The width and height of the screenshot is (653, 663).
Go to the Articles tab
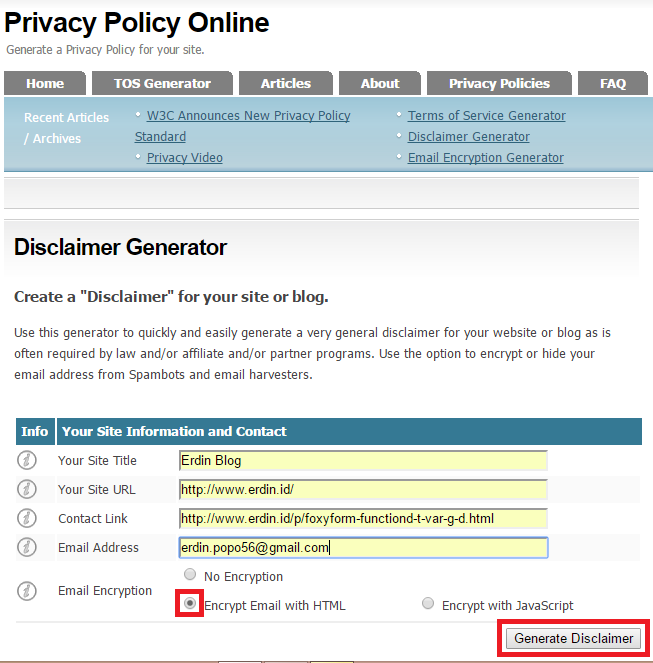[286, 83]
